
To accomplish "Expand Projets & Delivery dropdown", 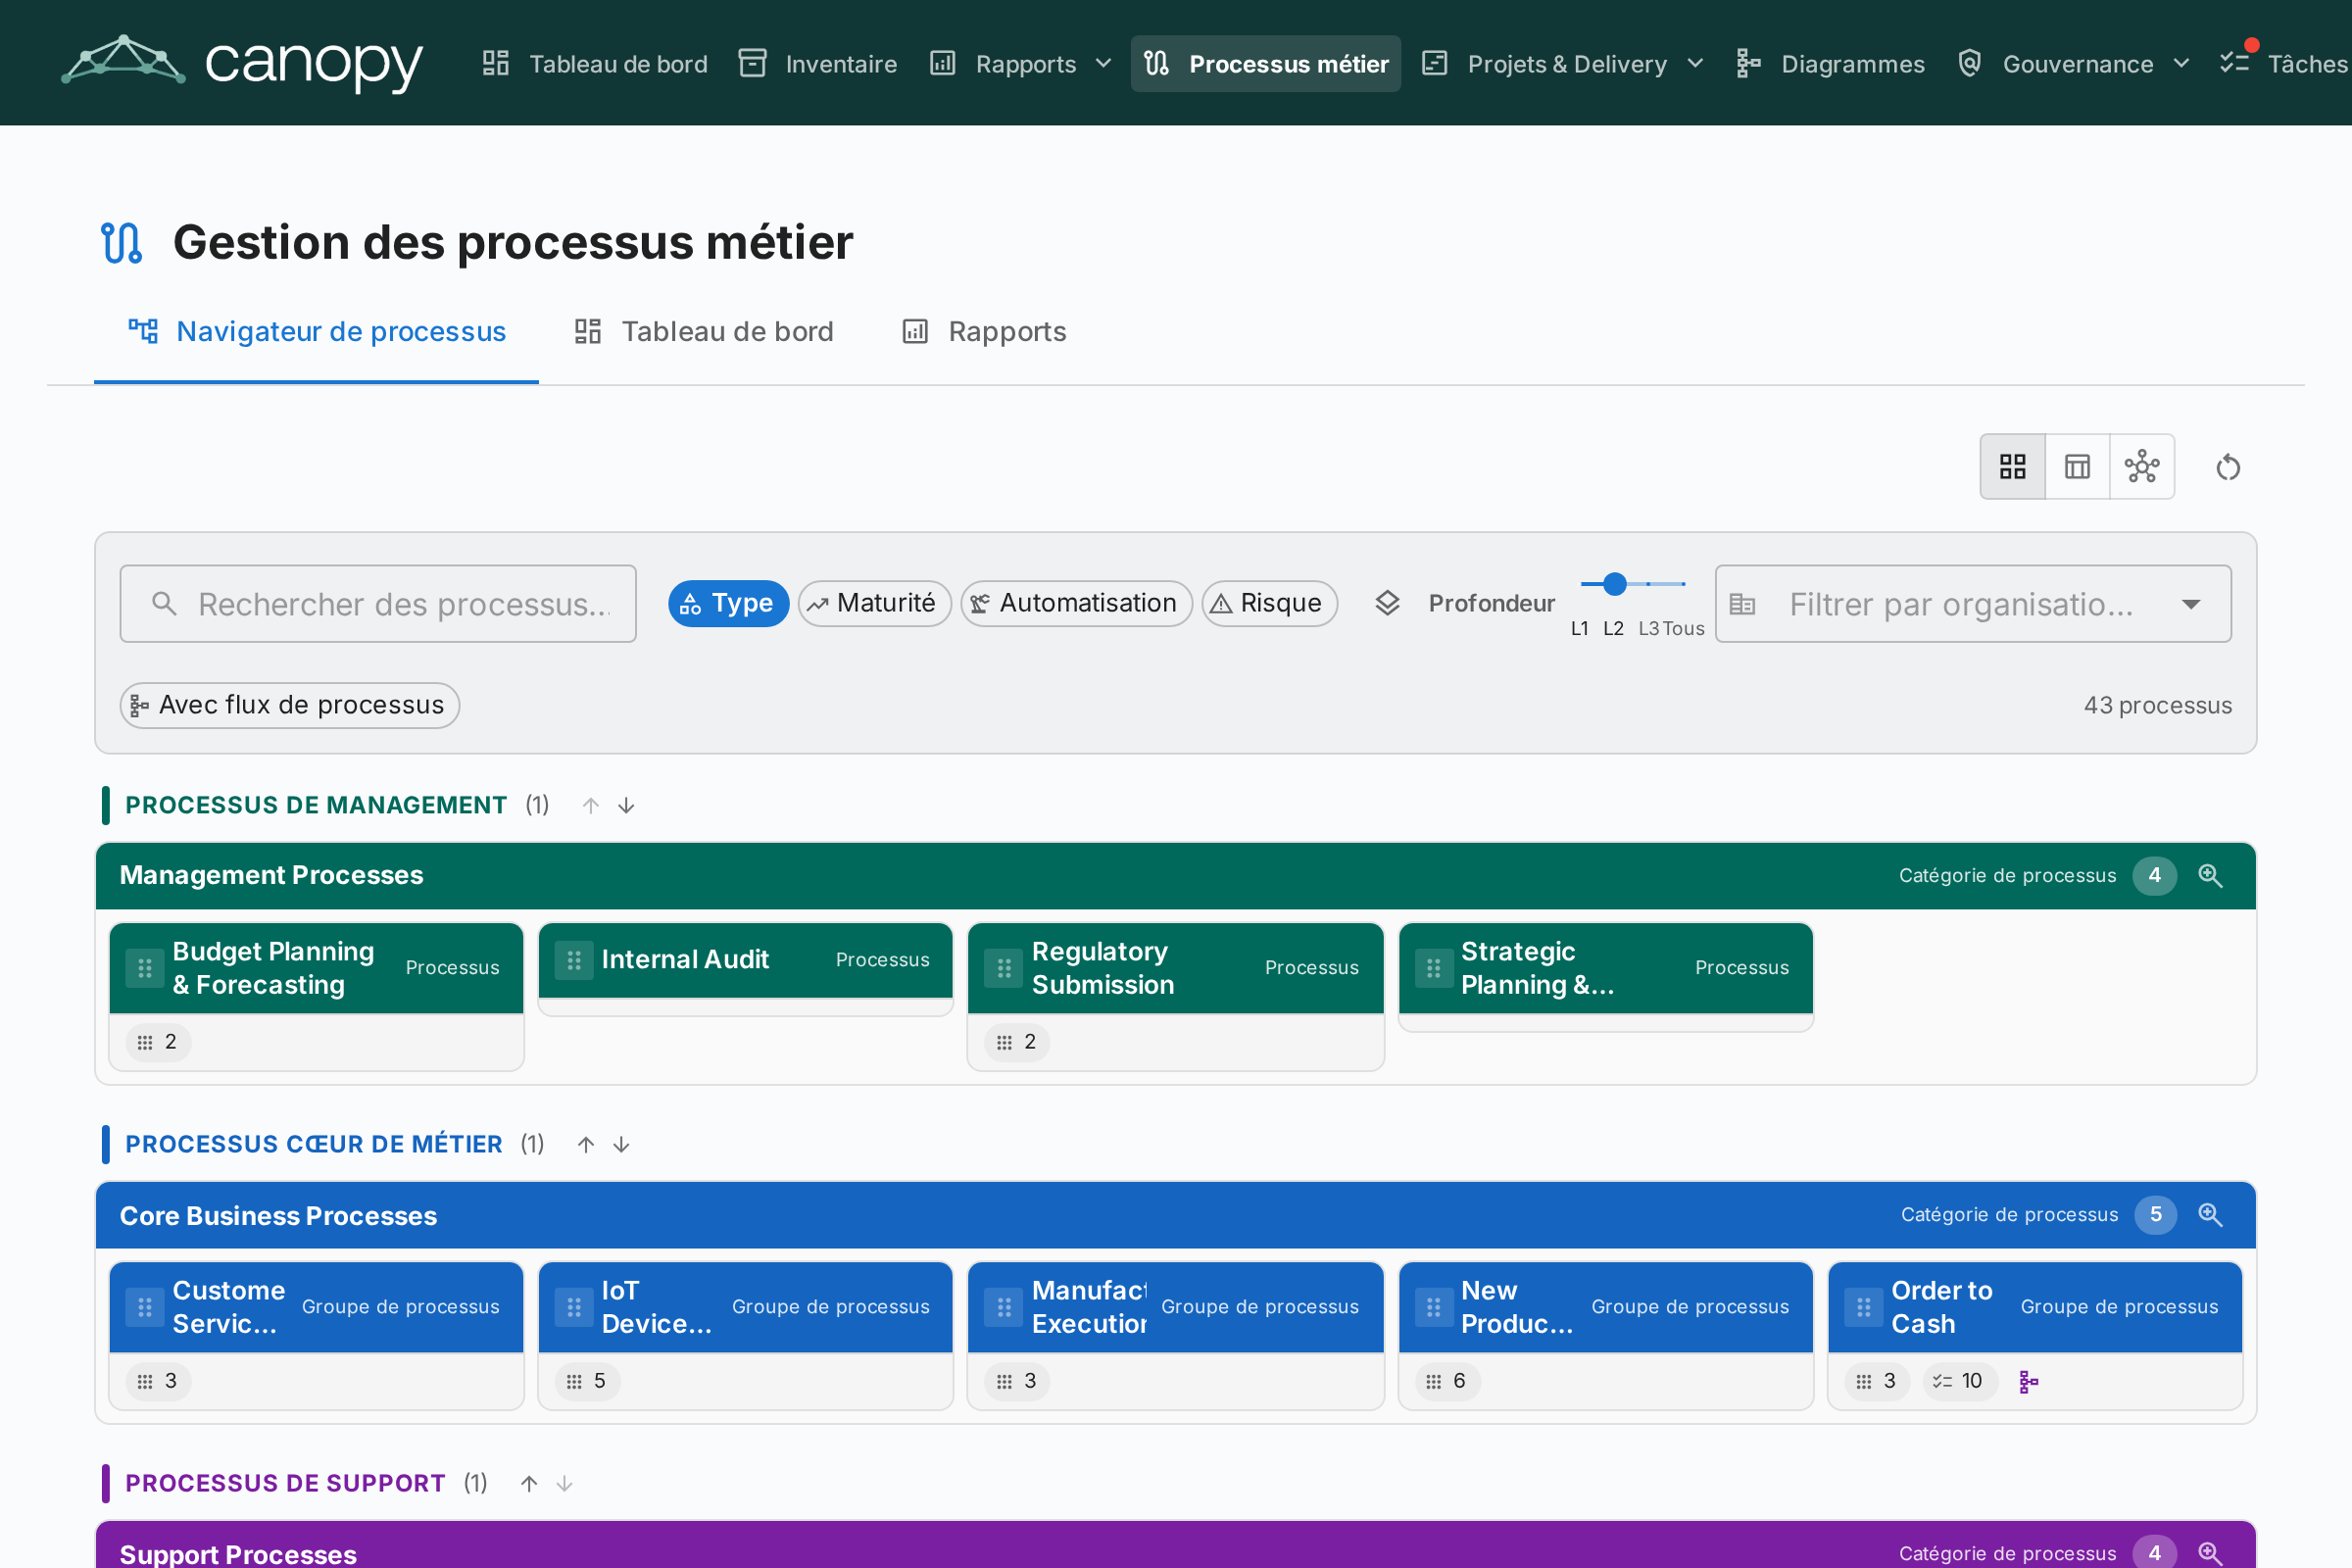I will pyautogui.click(x=1695, y=63).
